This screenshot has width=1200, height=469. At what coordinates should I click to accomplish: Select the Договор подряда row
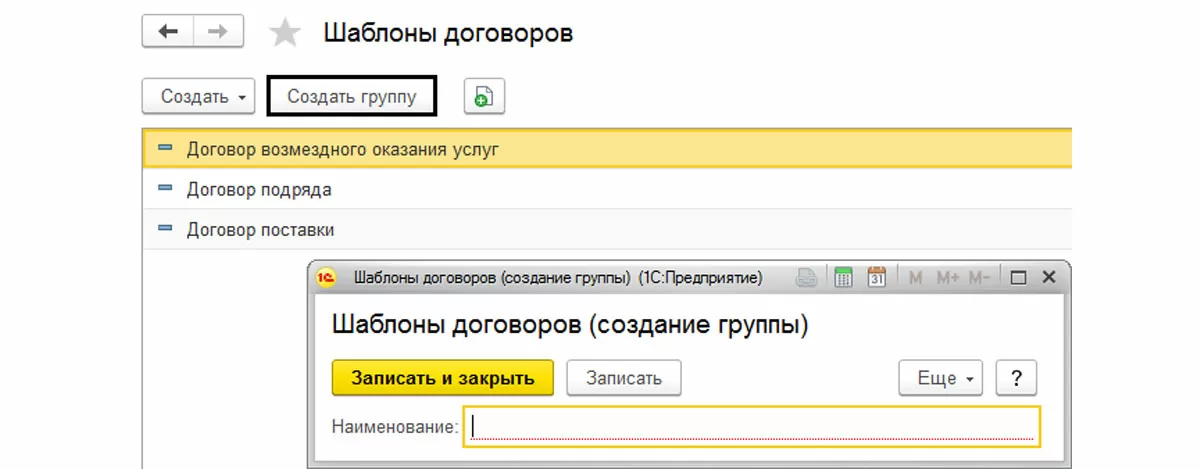coord(259,189)
